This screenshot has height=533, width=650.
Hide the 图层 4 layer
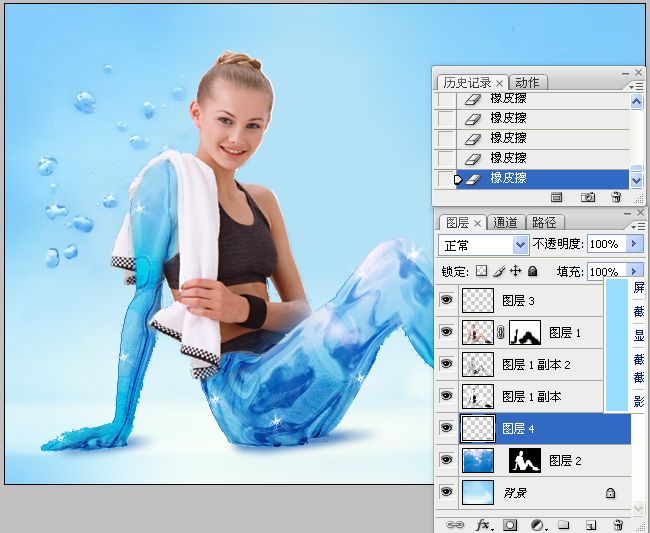pyautogui.click(x=447, y=429)
